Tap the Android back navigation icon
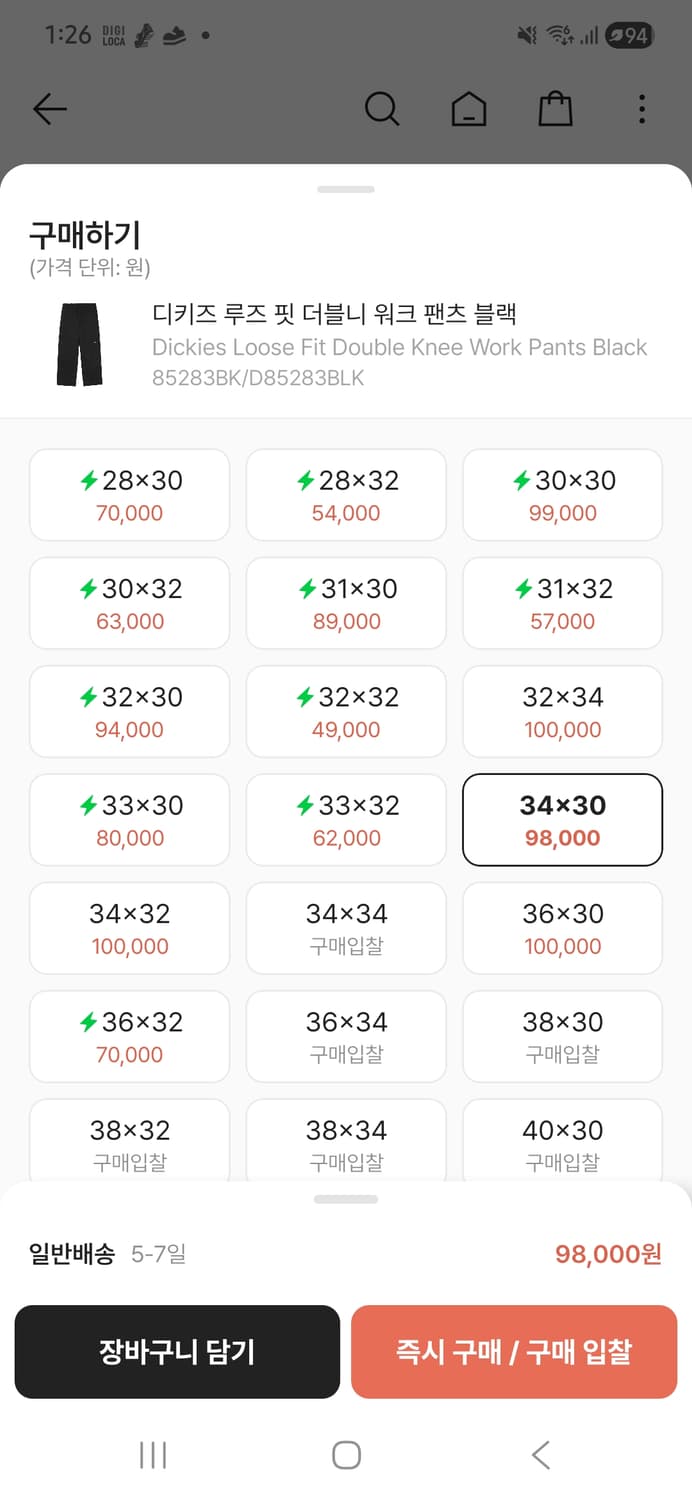692x1500 pixels. click(540, 1455)
